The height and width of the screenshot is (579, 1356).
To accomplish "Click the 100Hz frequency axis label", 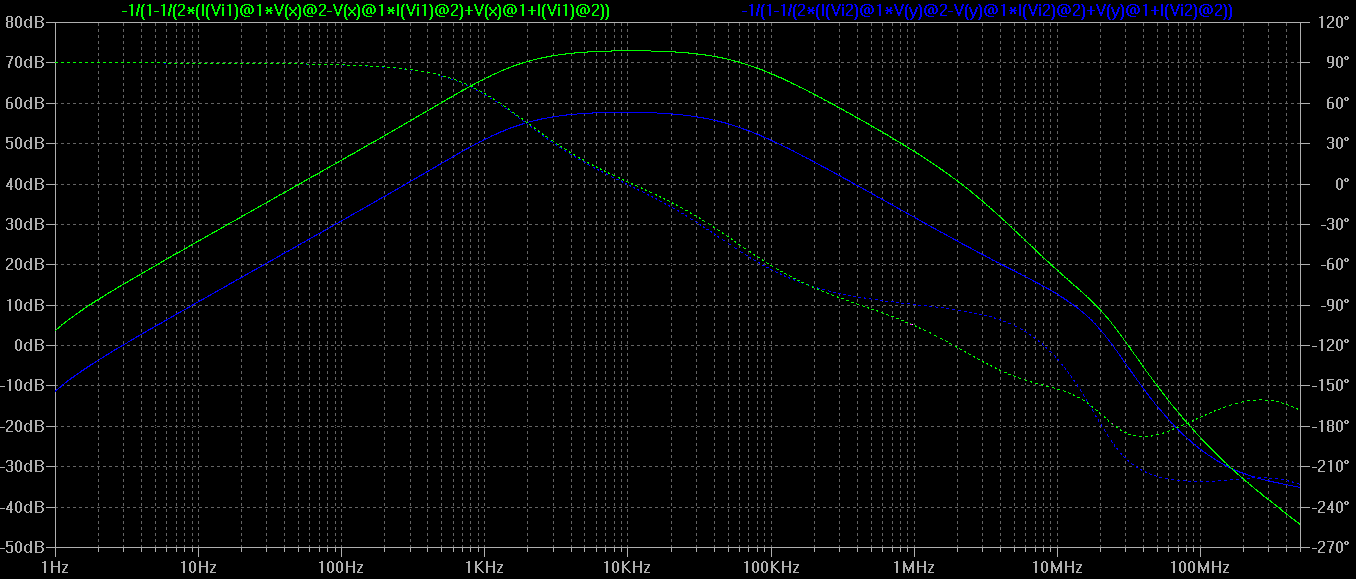I will click(x=341, y=567).
